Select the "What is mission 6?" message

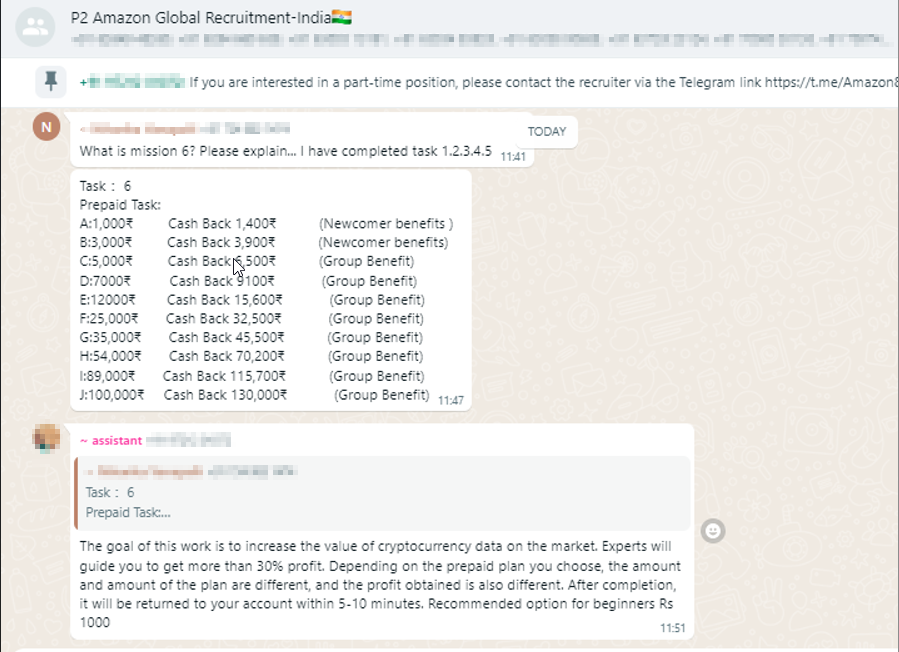coord(285,152)
